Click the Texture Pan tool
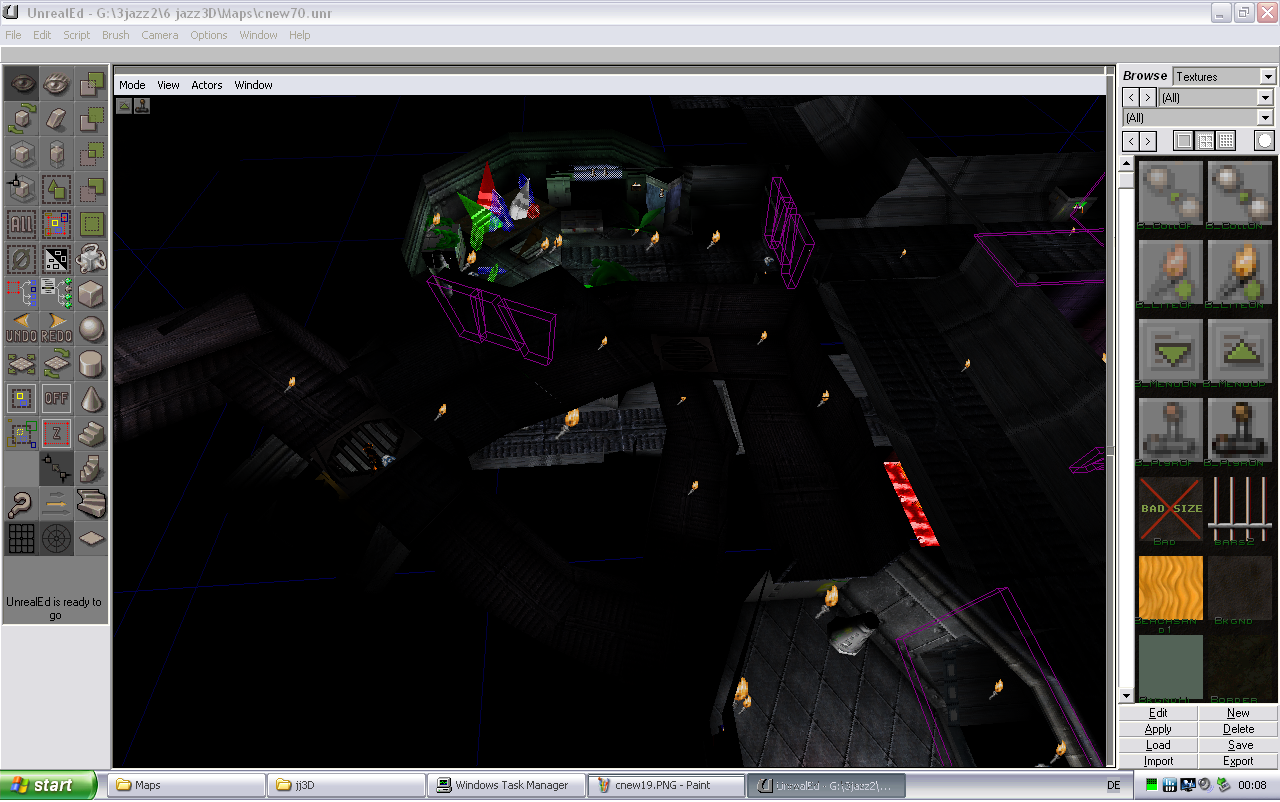Viewport: 1280px width, 802px height. tap(21, 364)
